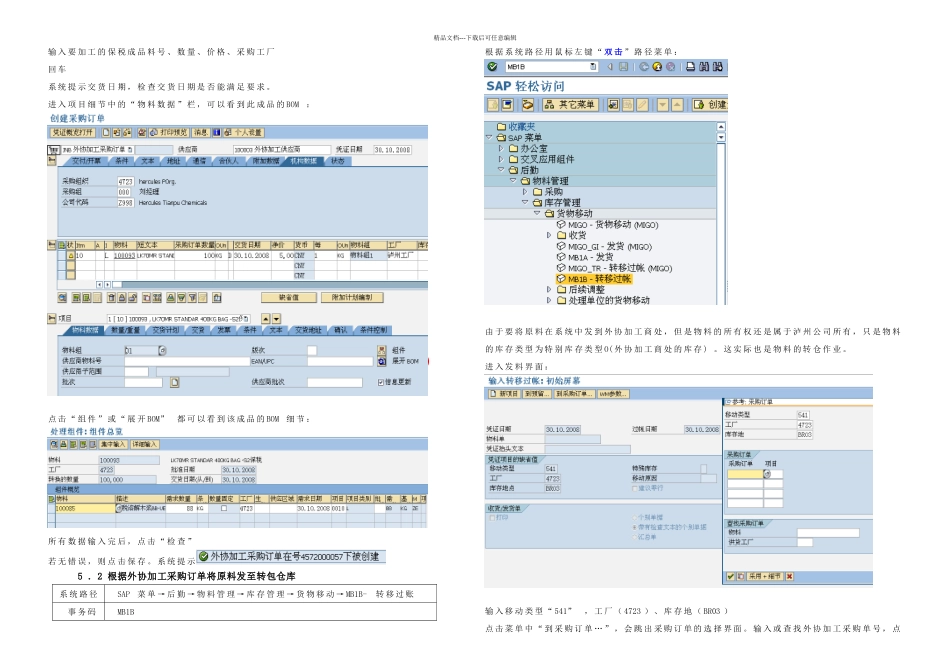Click the 新项目 button
This screenshot has width=950, height=672.
tap(505, 394)
